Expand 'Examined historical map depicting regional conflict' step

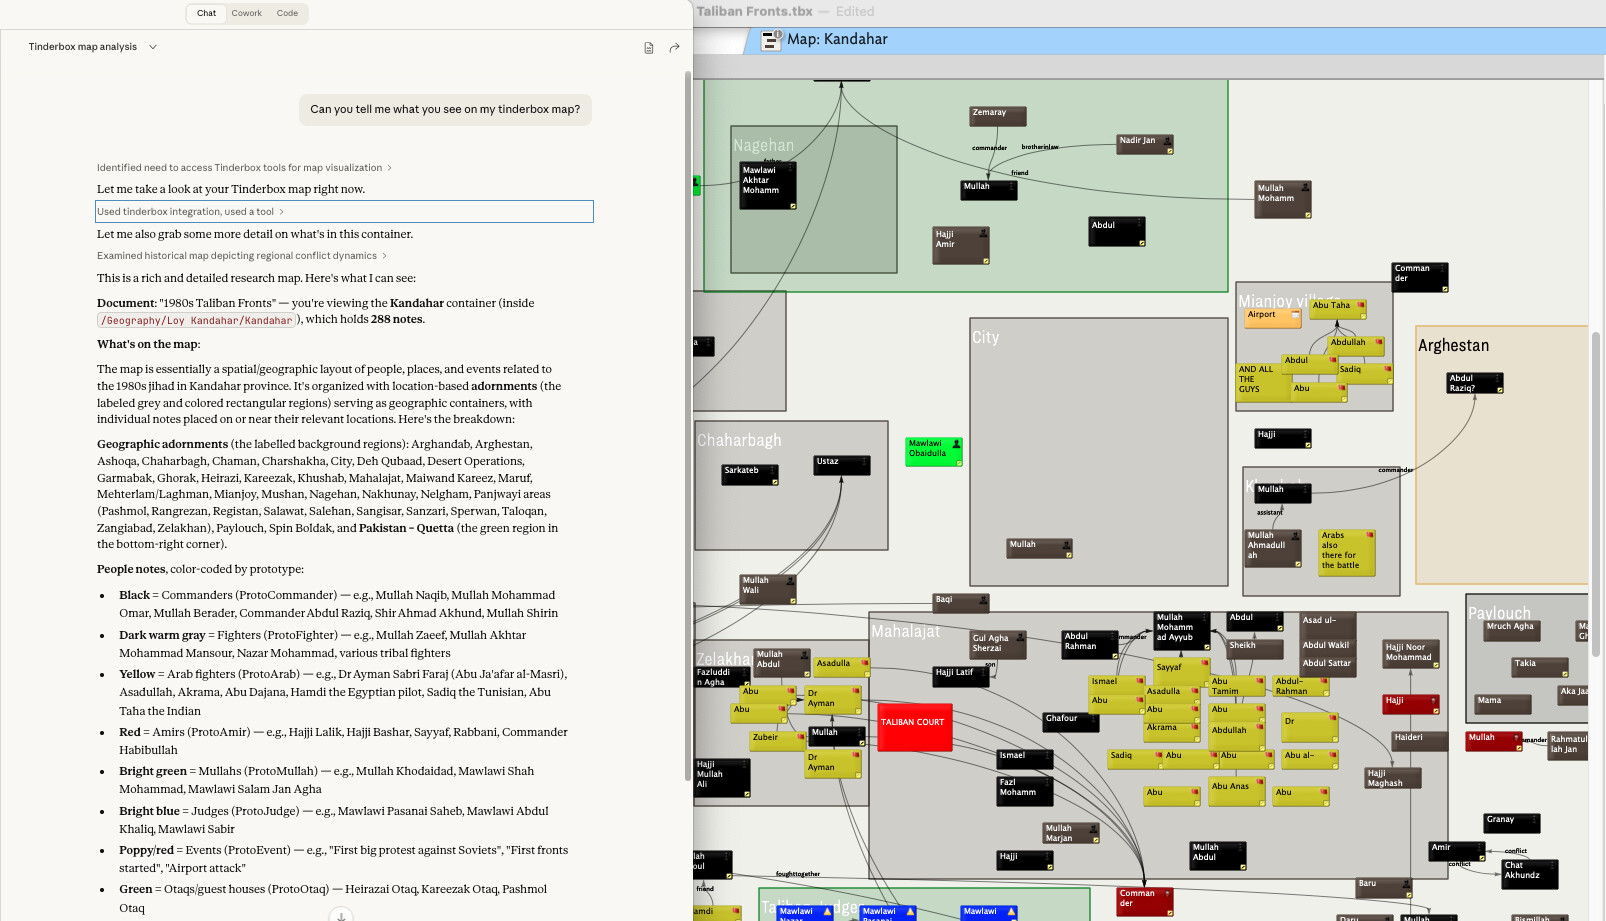click(241, 256)
